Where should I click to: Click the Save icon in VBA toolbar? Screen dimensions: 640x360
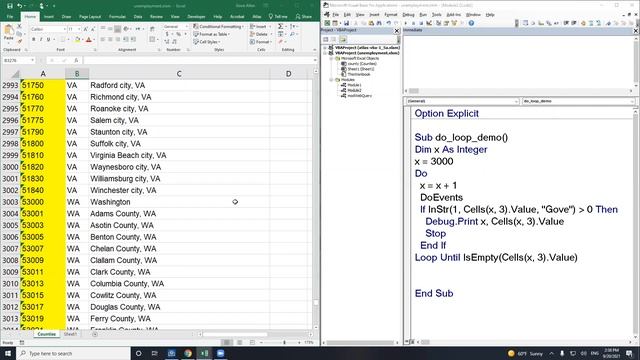click(x=346, y=23)
